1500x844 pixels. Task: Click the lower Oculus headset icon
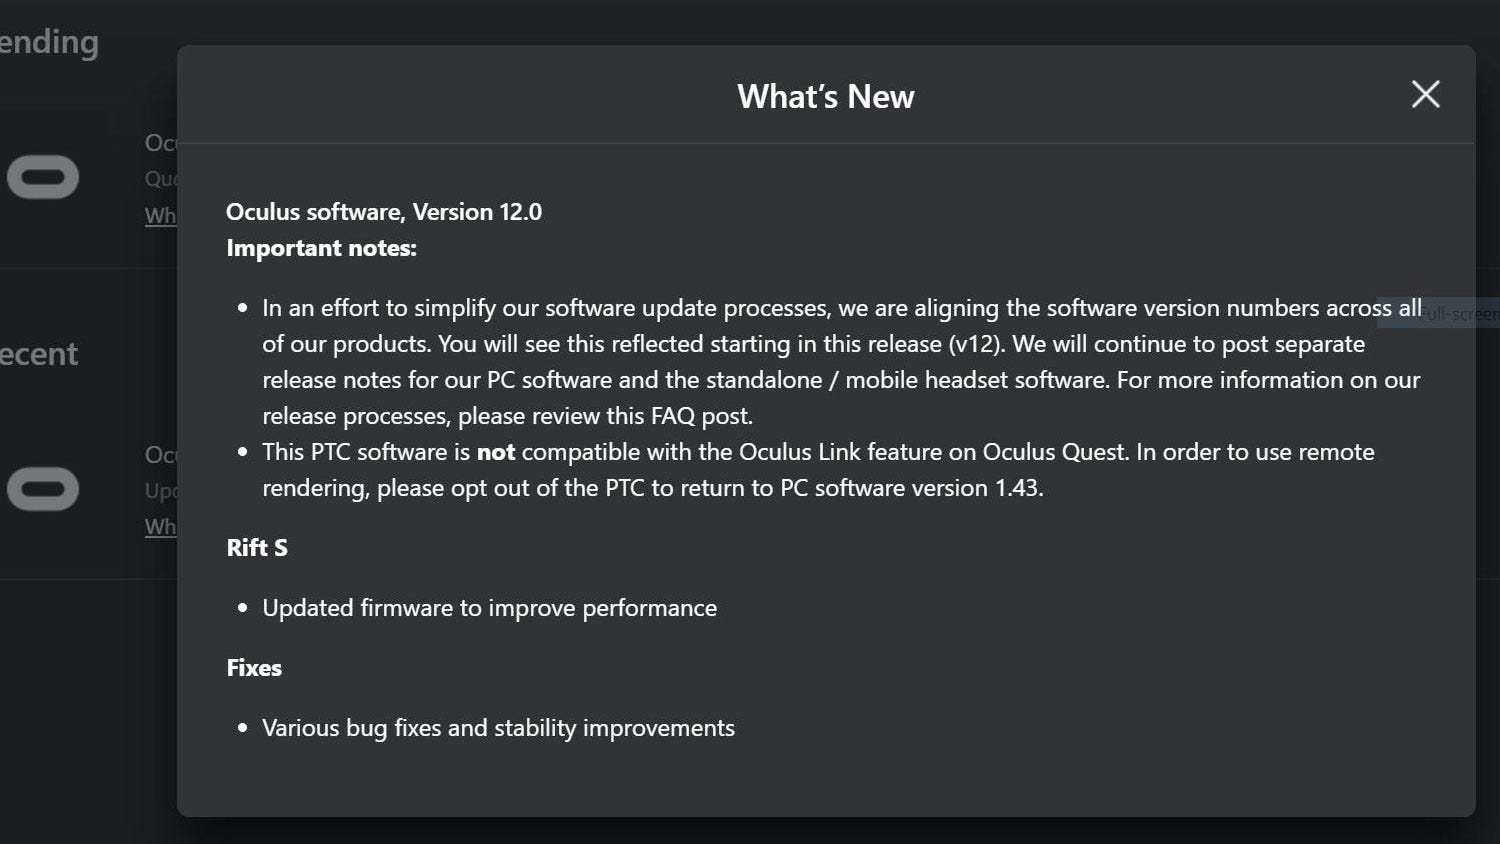[x=43, y=489]
